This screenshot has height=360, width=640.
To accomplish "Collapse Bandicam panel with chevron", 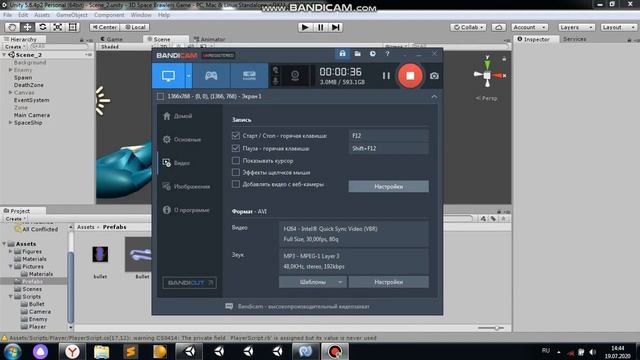I will click(x=434, y=97).
